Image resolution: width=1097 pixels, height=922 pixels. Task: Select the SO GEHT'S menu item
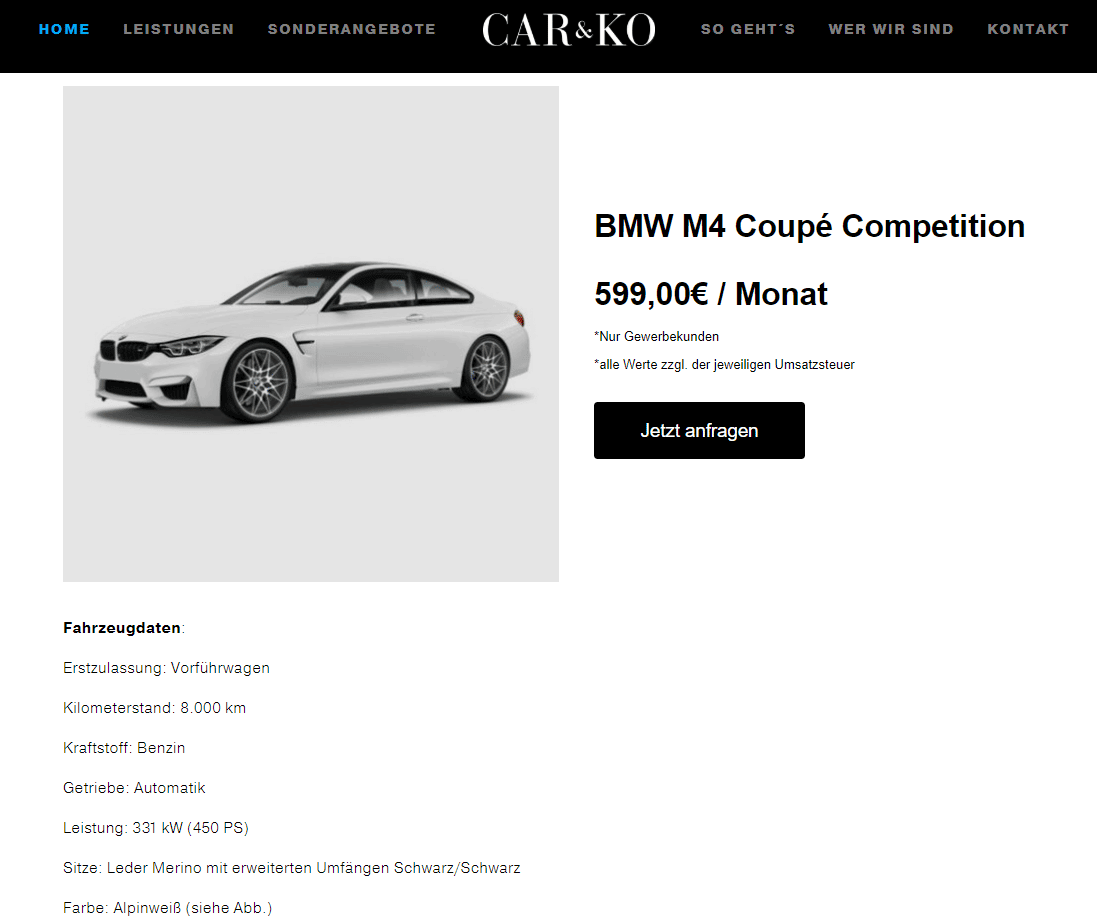tap(748, 29)
